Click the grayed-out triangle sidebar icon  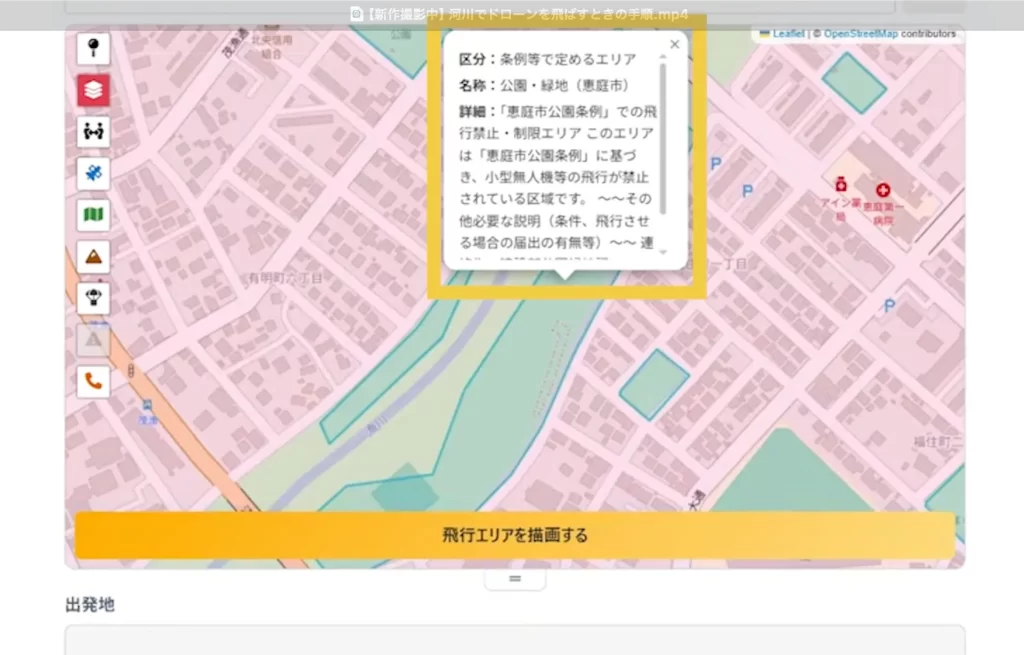pos(92,340)
